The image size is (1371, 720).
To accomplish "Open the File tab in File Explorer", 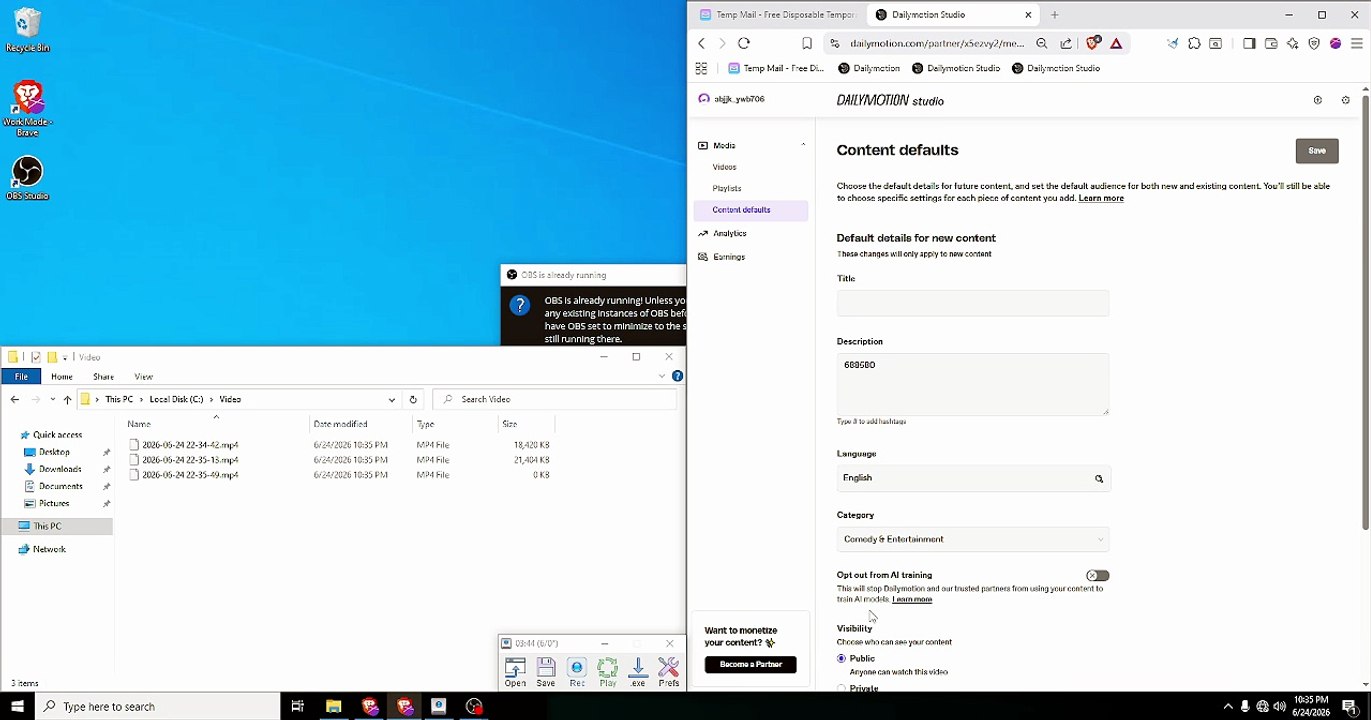I will pos(21,376).
